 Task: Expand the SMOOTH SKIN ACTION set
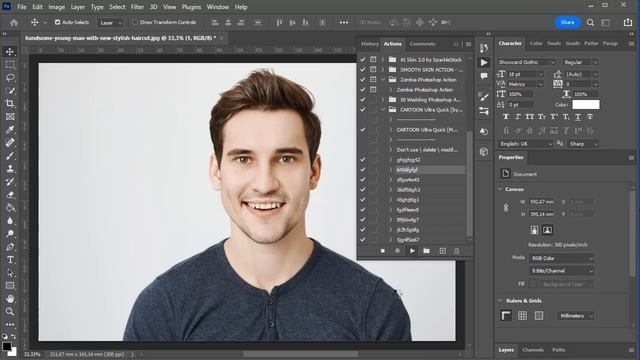[383, 70]
